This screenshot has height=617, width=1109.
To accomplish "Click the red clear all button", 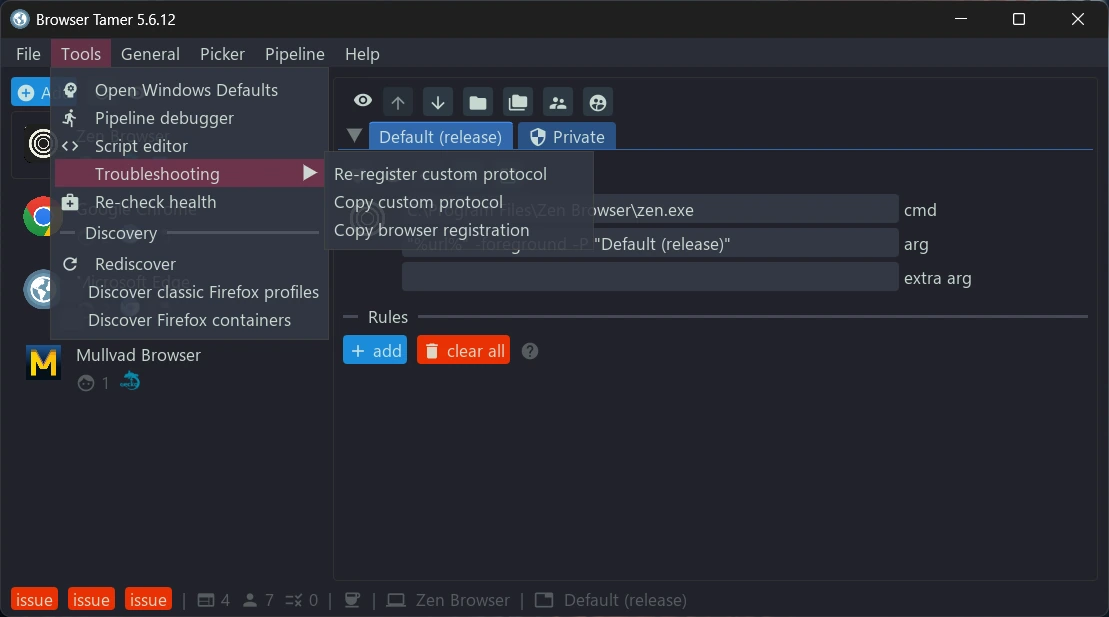I will pos(463,350).
